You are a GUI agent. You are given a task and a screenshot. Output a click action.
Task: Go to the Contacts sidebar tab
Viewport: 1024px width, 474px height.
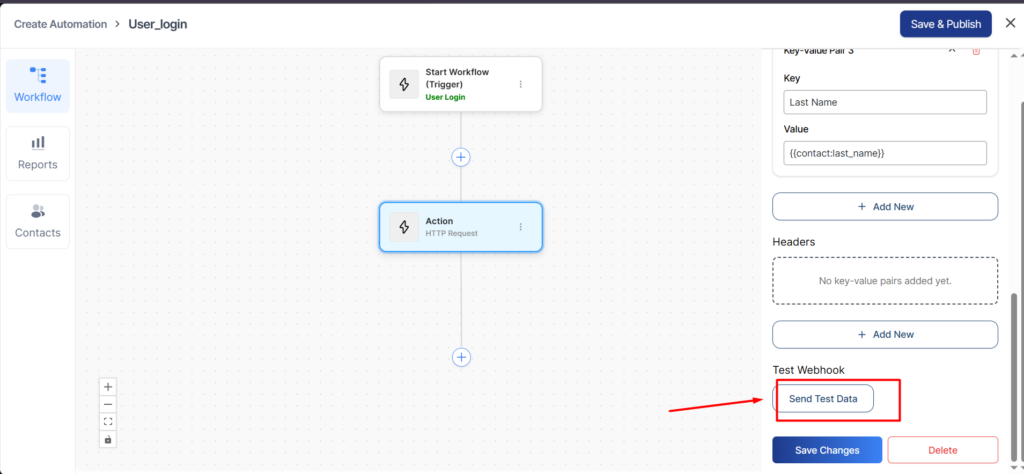38,221
